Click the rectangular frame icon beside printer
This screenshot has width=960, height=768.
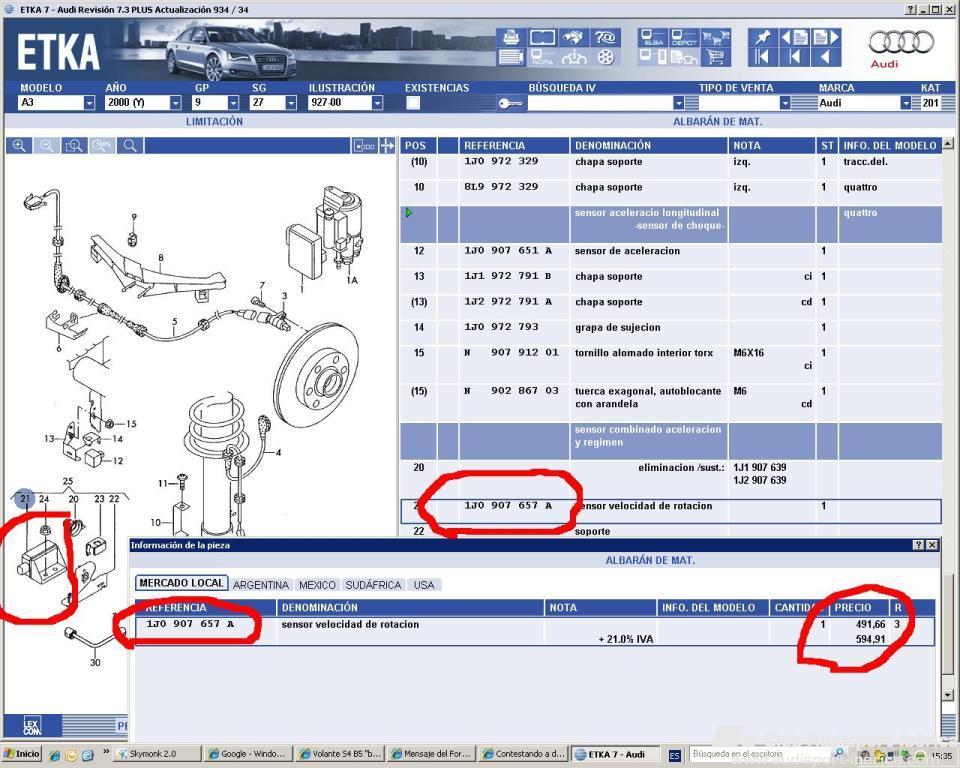(x=542, y=38)
